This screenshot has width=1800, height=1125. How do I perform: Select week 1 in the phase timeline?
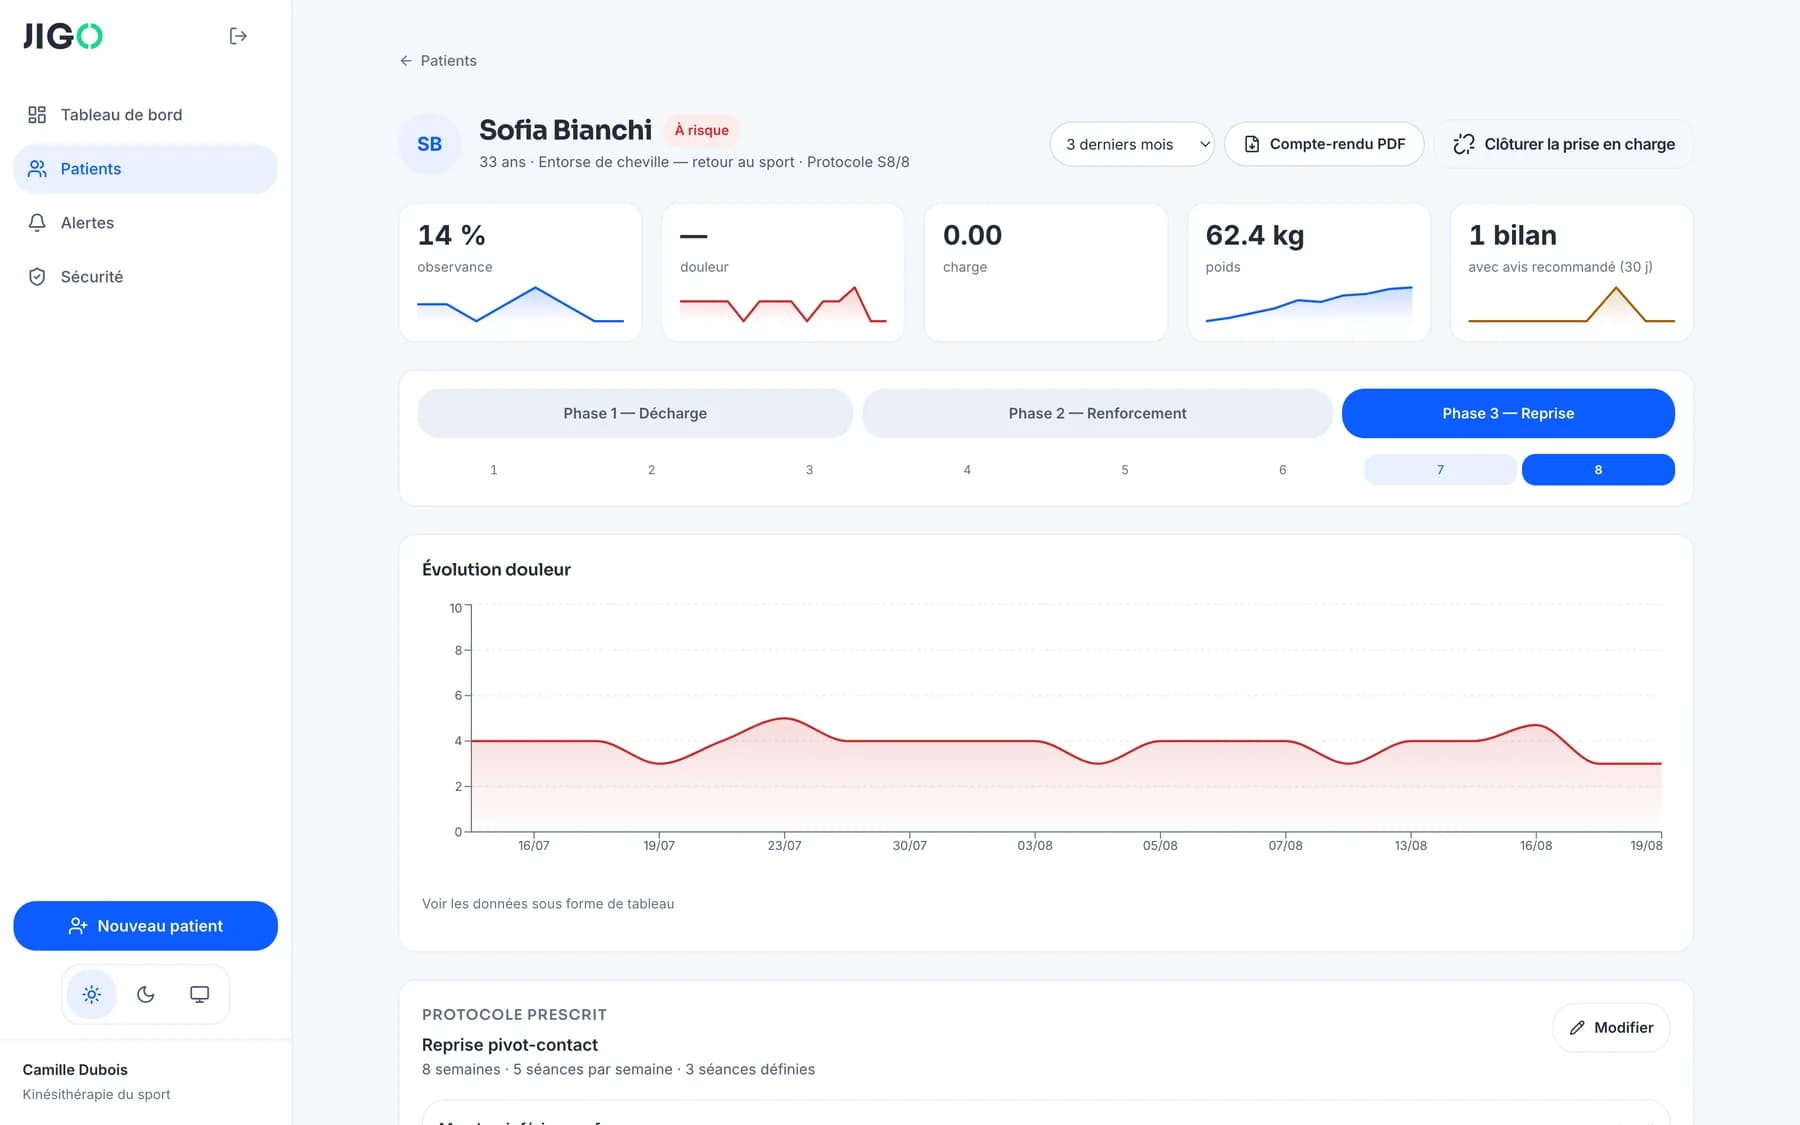click(x=494, y=470)
